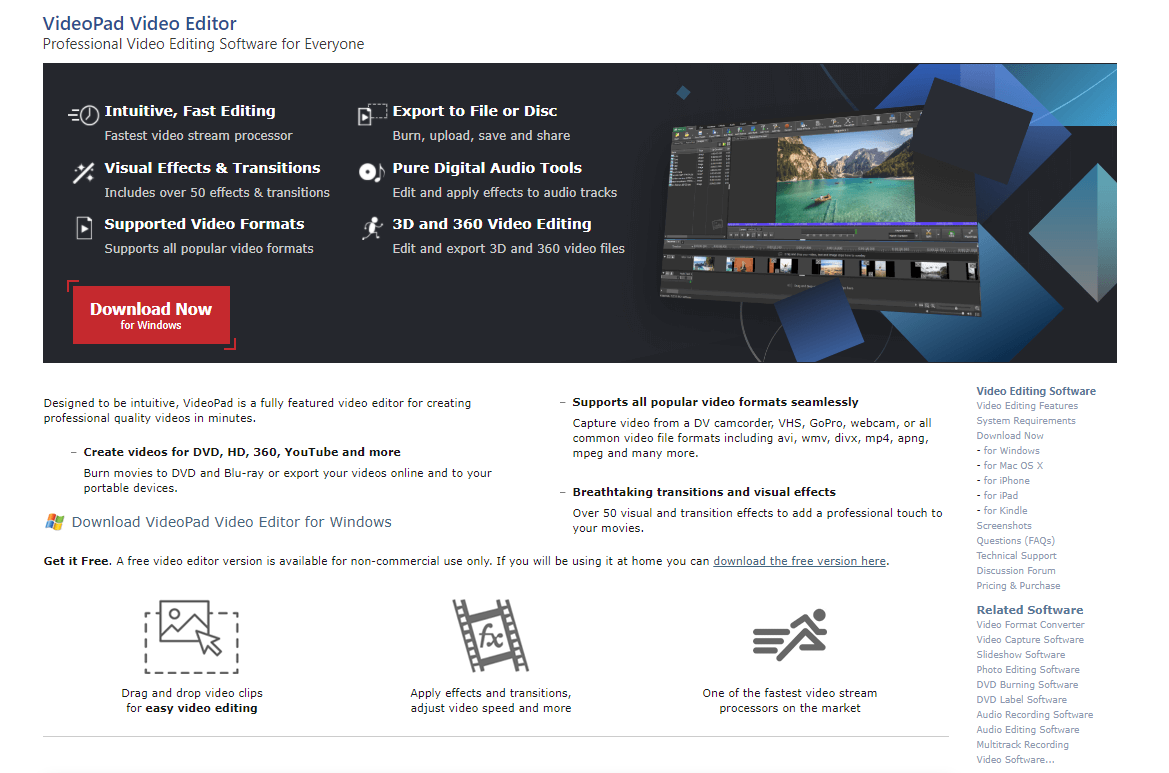Screen dimensions: 1169x773
Task: Select the 'for Mac OS X' download link
Action: 1013,465
